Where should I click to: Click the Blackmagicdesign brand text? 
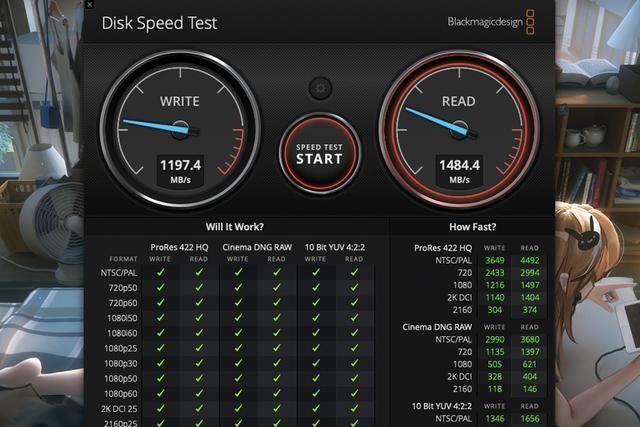484,22
